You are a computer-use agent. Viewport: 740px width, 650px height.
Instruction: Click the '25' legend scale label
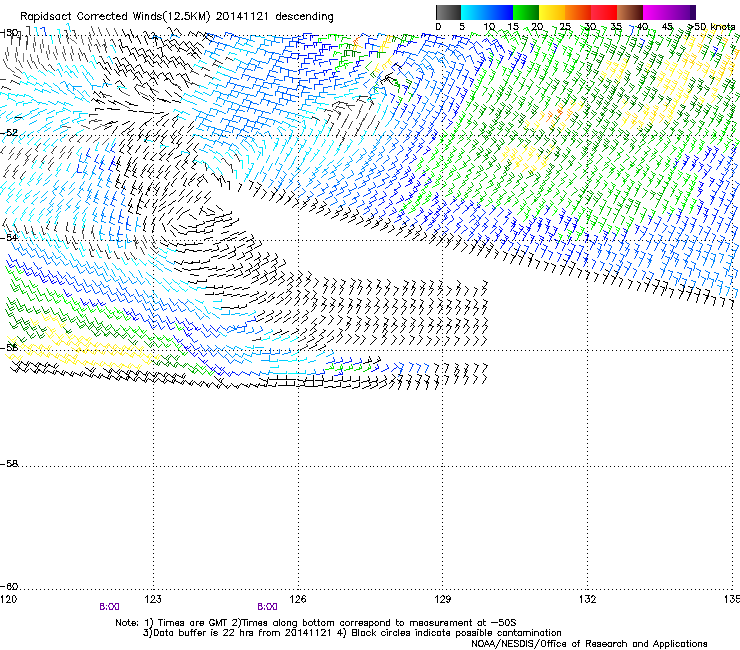tap(565, 27)
